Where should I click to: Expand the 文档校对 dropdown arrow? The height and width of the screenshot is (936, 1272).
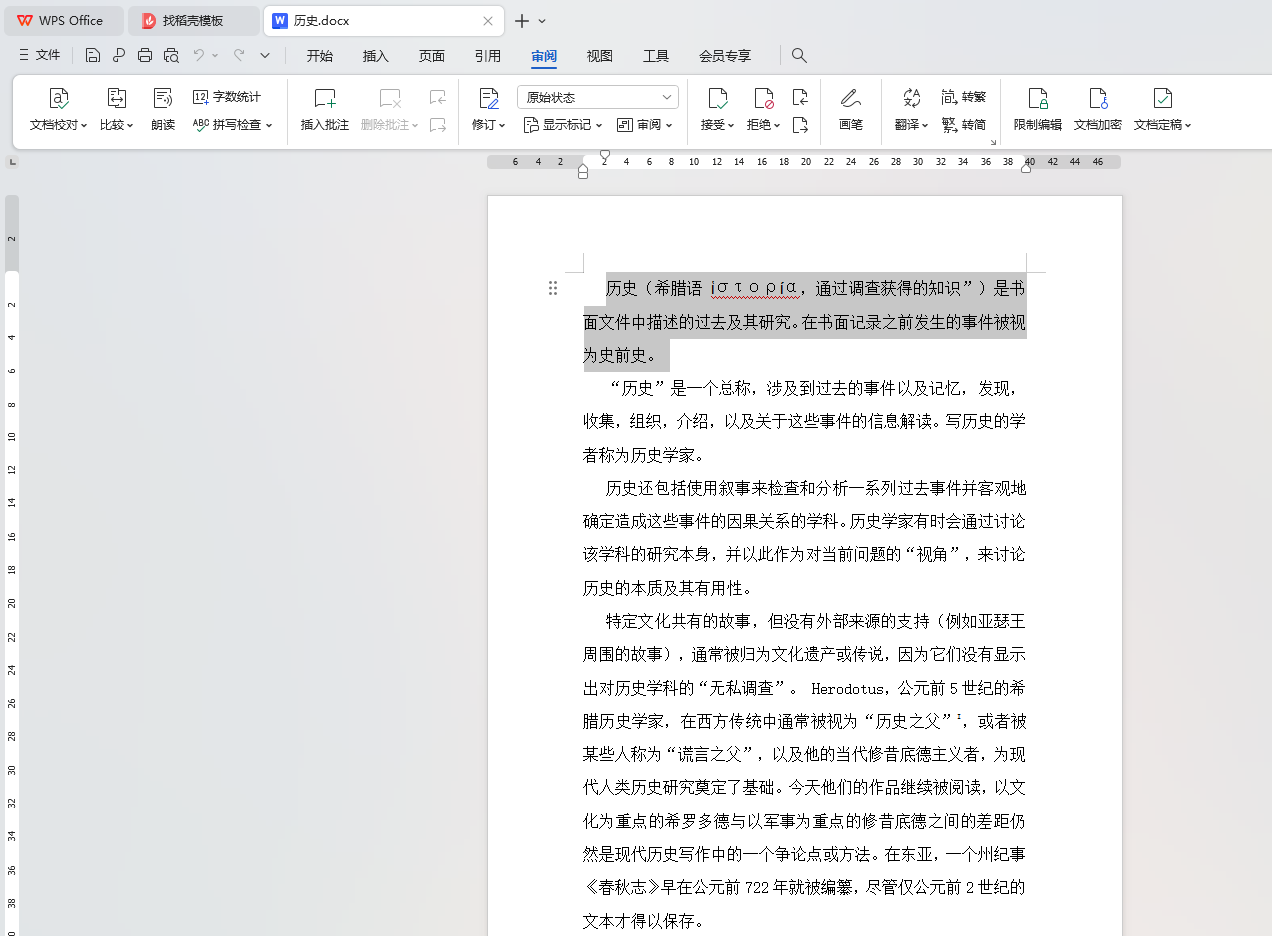click(x=84, y=126)
